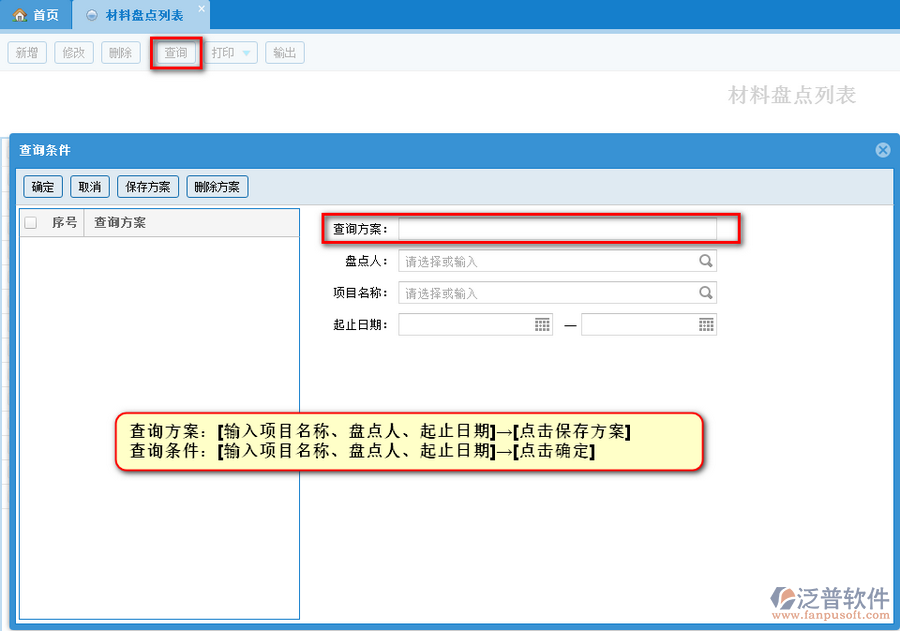Image resolution: width=900 pixels, height=631 pixels.
Task: Save the query with 保存方案
Action: coord(148,187)
